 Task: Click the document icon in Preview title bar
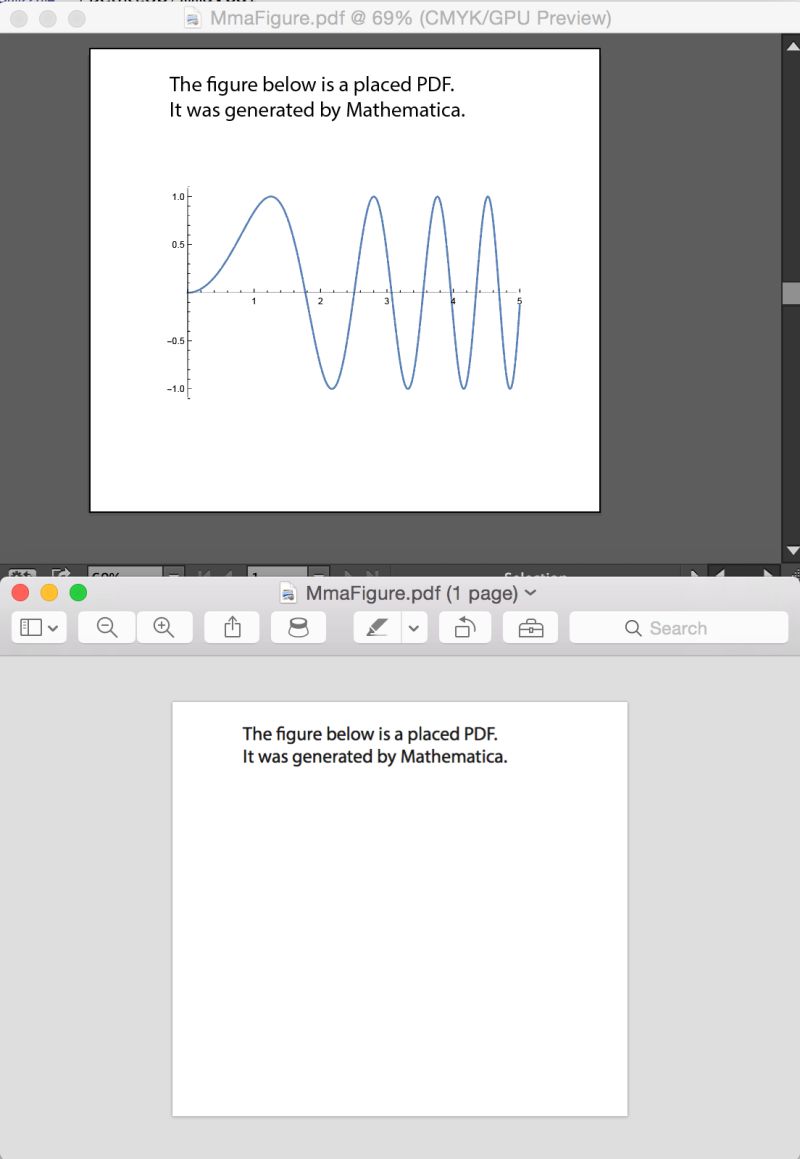287,592
